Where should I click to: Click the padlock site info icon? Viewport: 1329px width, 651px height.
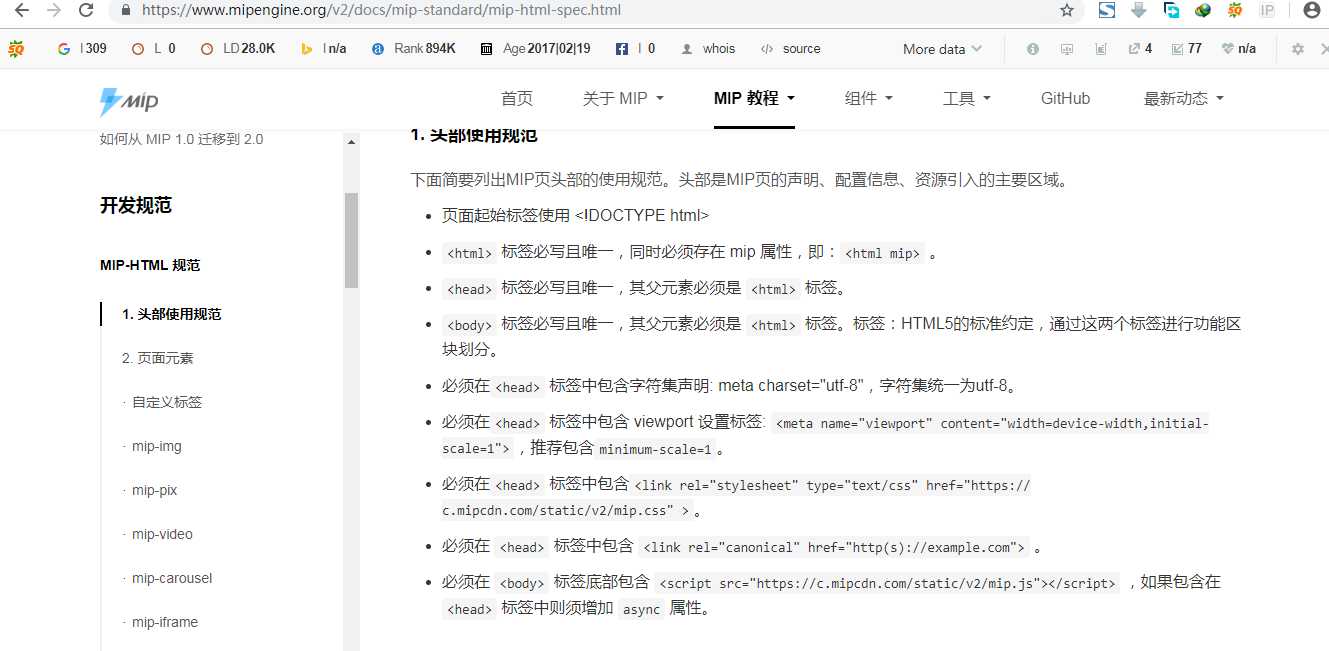[125, 10]
